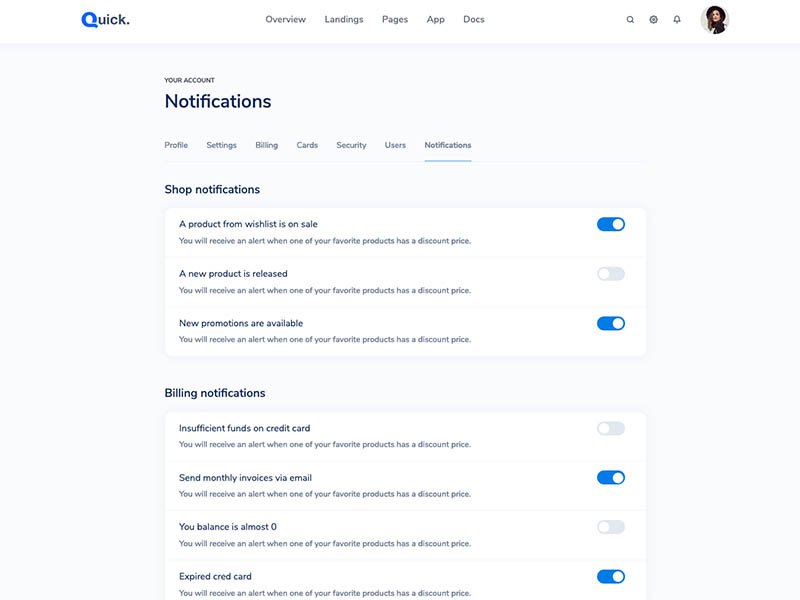
Task: Turn off new promotions available toggle
Action: (611, 323)
